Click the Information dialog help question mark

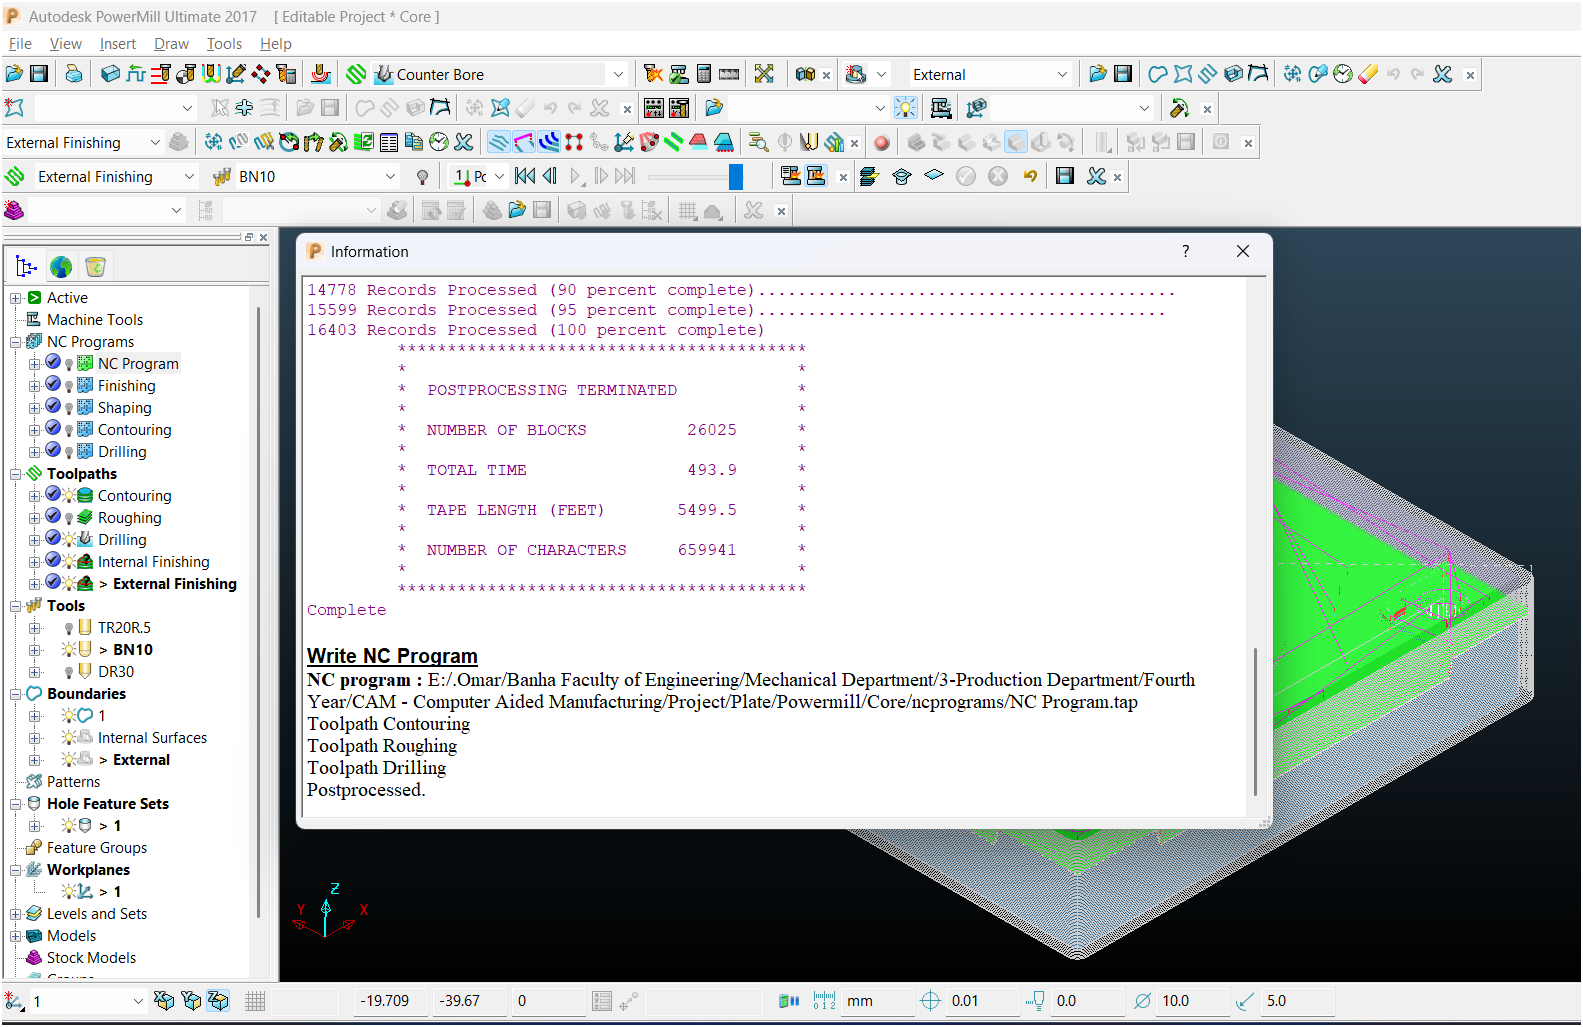point(1186,251)
